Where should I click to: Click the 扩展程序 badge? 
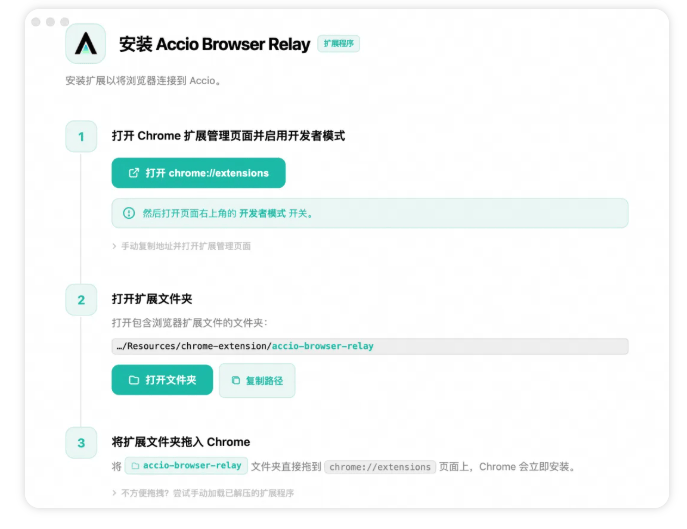pos(339,43)
